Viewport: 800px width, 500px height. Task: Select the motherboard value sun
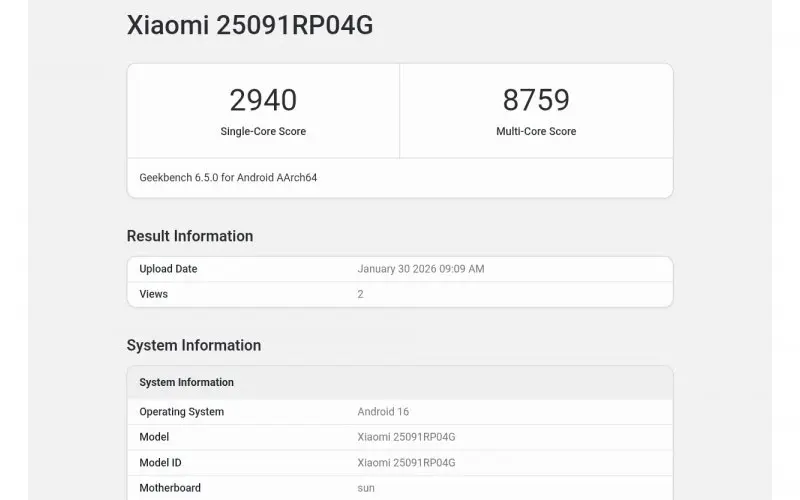pyautogui.click(x=366, y=488)
